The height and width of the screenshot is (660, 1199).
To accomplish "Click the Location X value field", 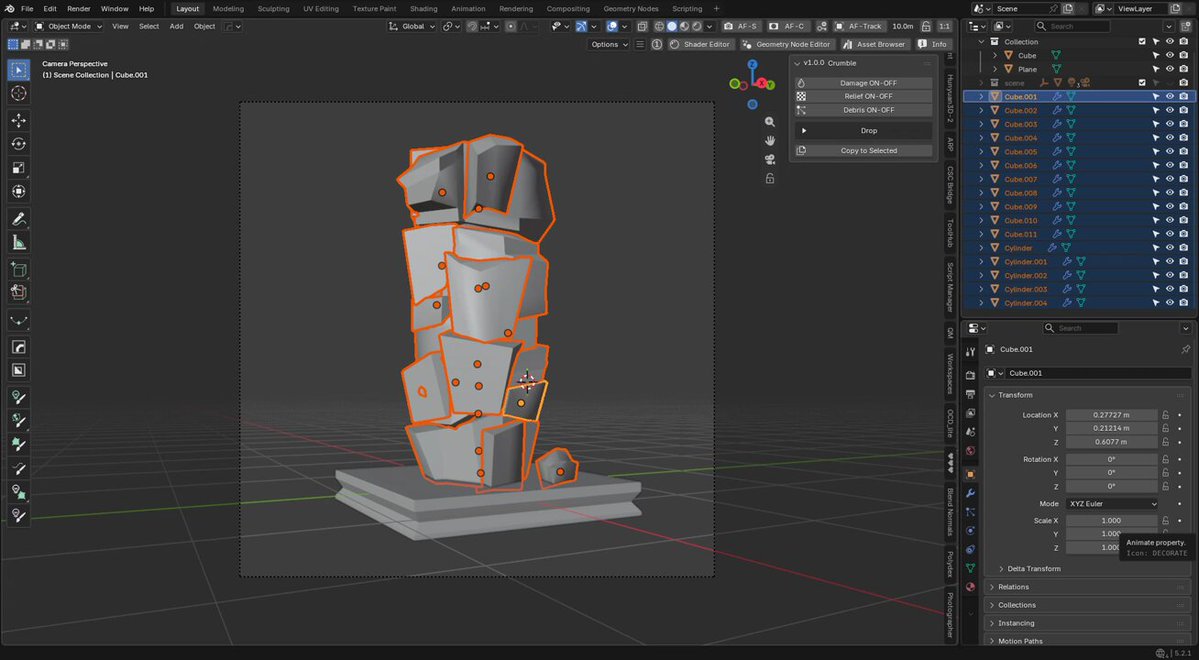I will click(1112, 415).
